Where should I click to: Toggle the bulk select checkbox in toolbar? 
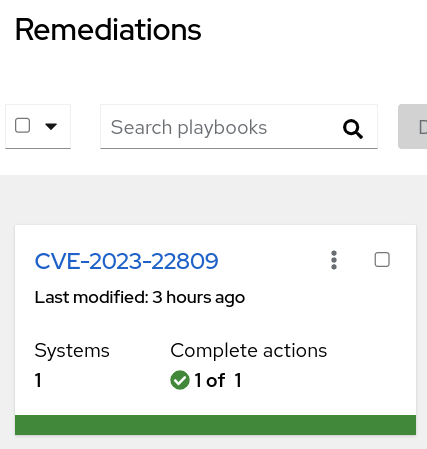tap(23, 126)
